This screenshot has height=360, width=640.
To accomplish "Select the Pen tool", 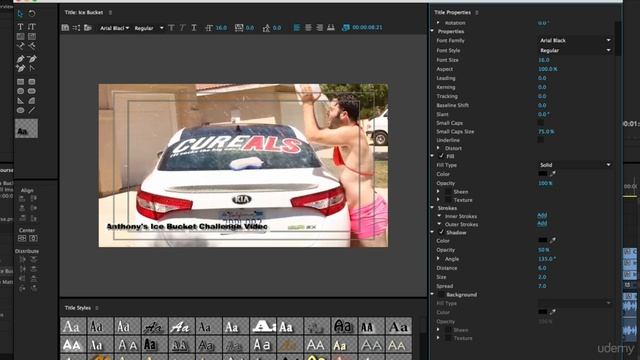I will click(x=20, y=59).
